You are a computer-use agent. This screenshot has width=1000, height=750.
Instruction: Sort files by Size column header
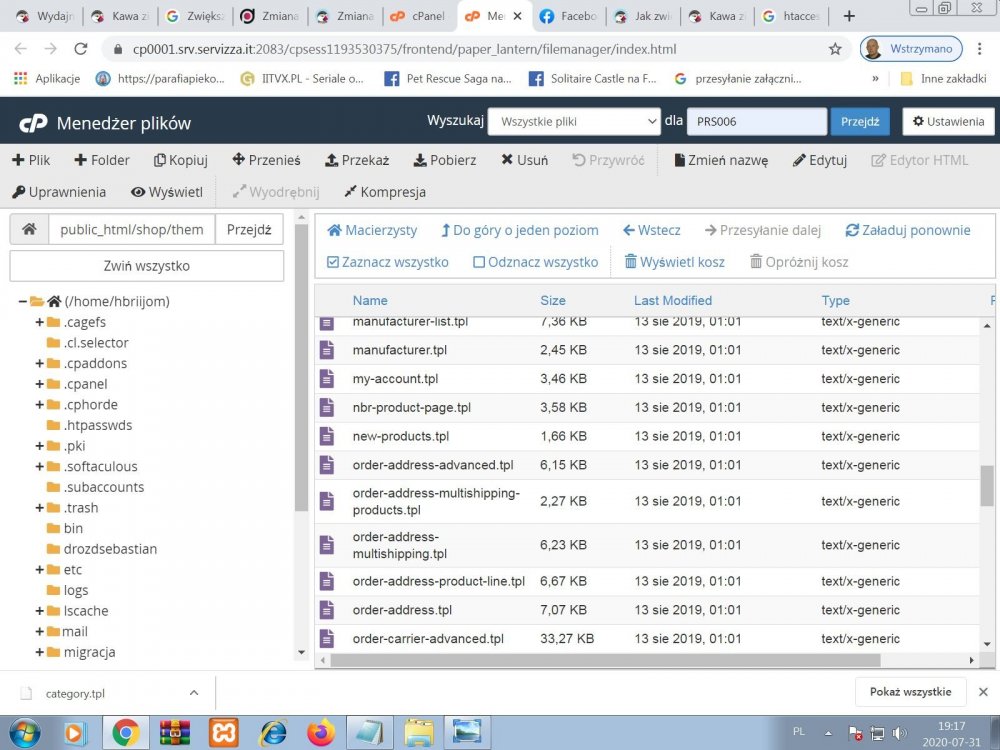pos(553,300)
